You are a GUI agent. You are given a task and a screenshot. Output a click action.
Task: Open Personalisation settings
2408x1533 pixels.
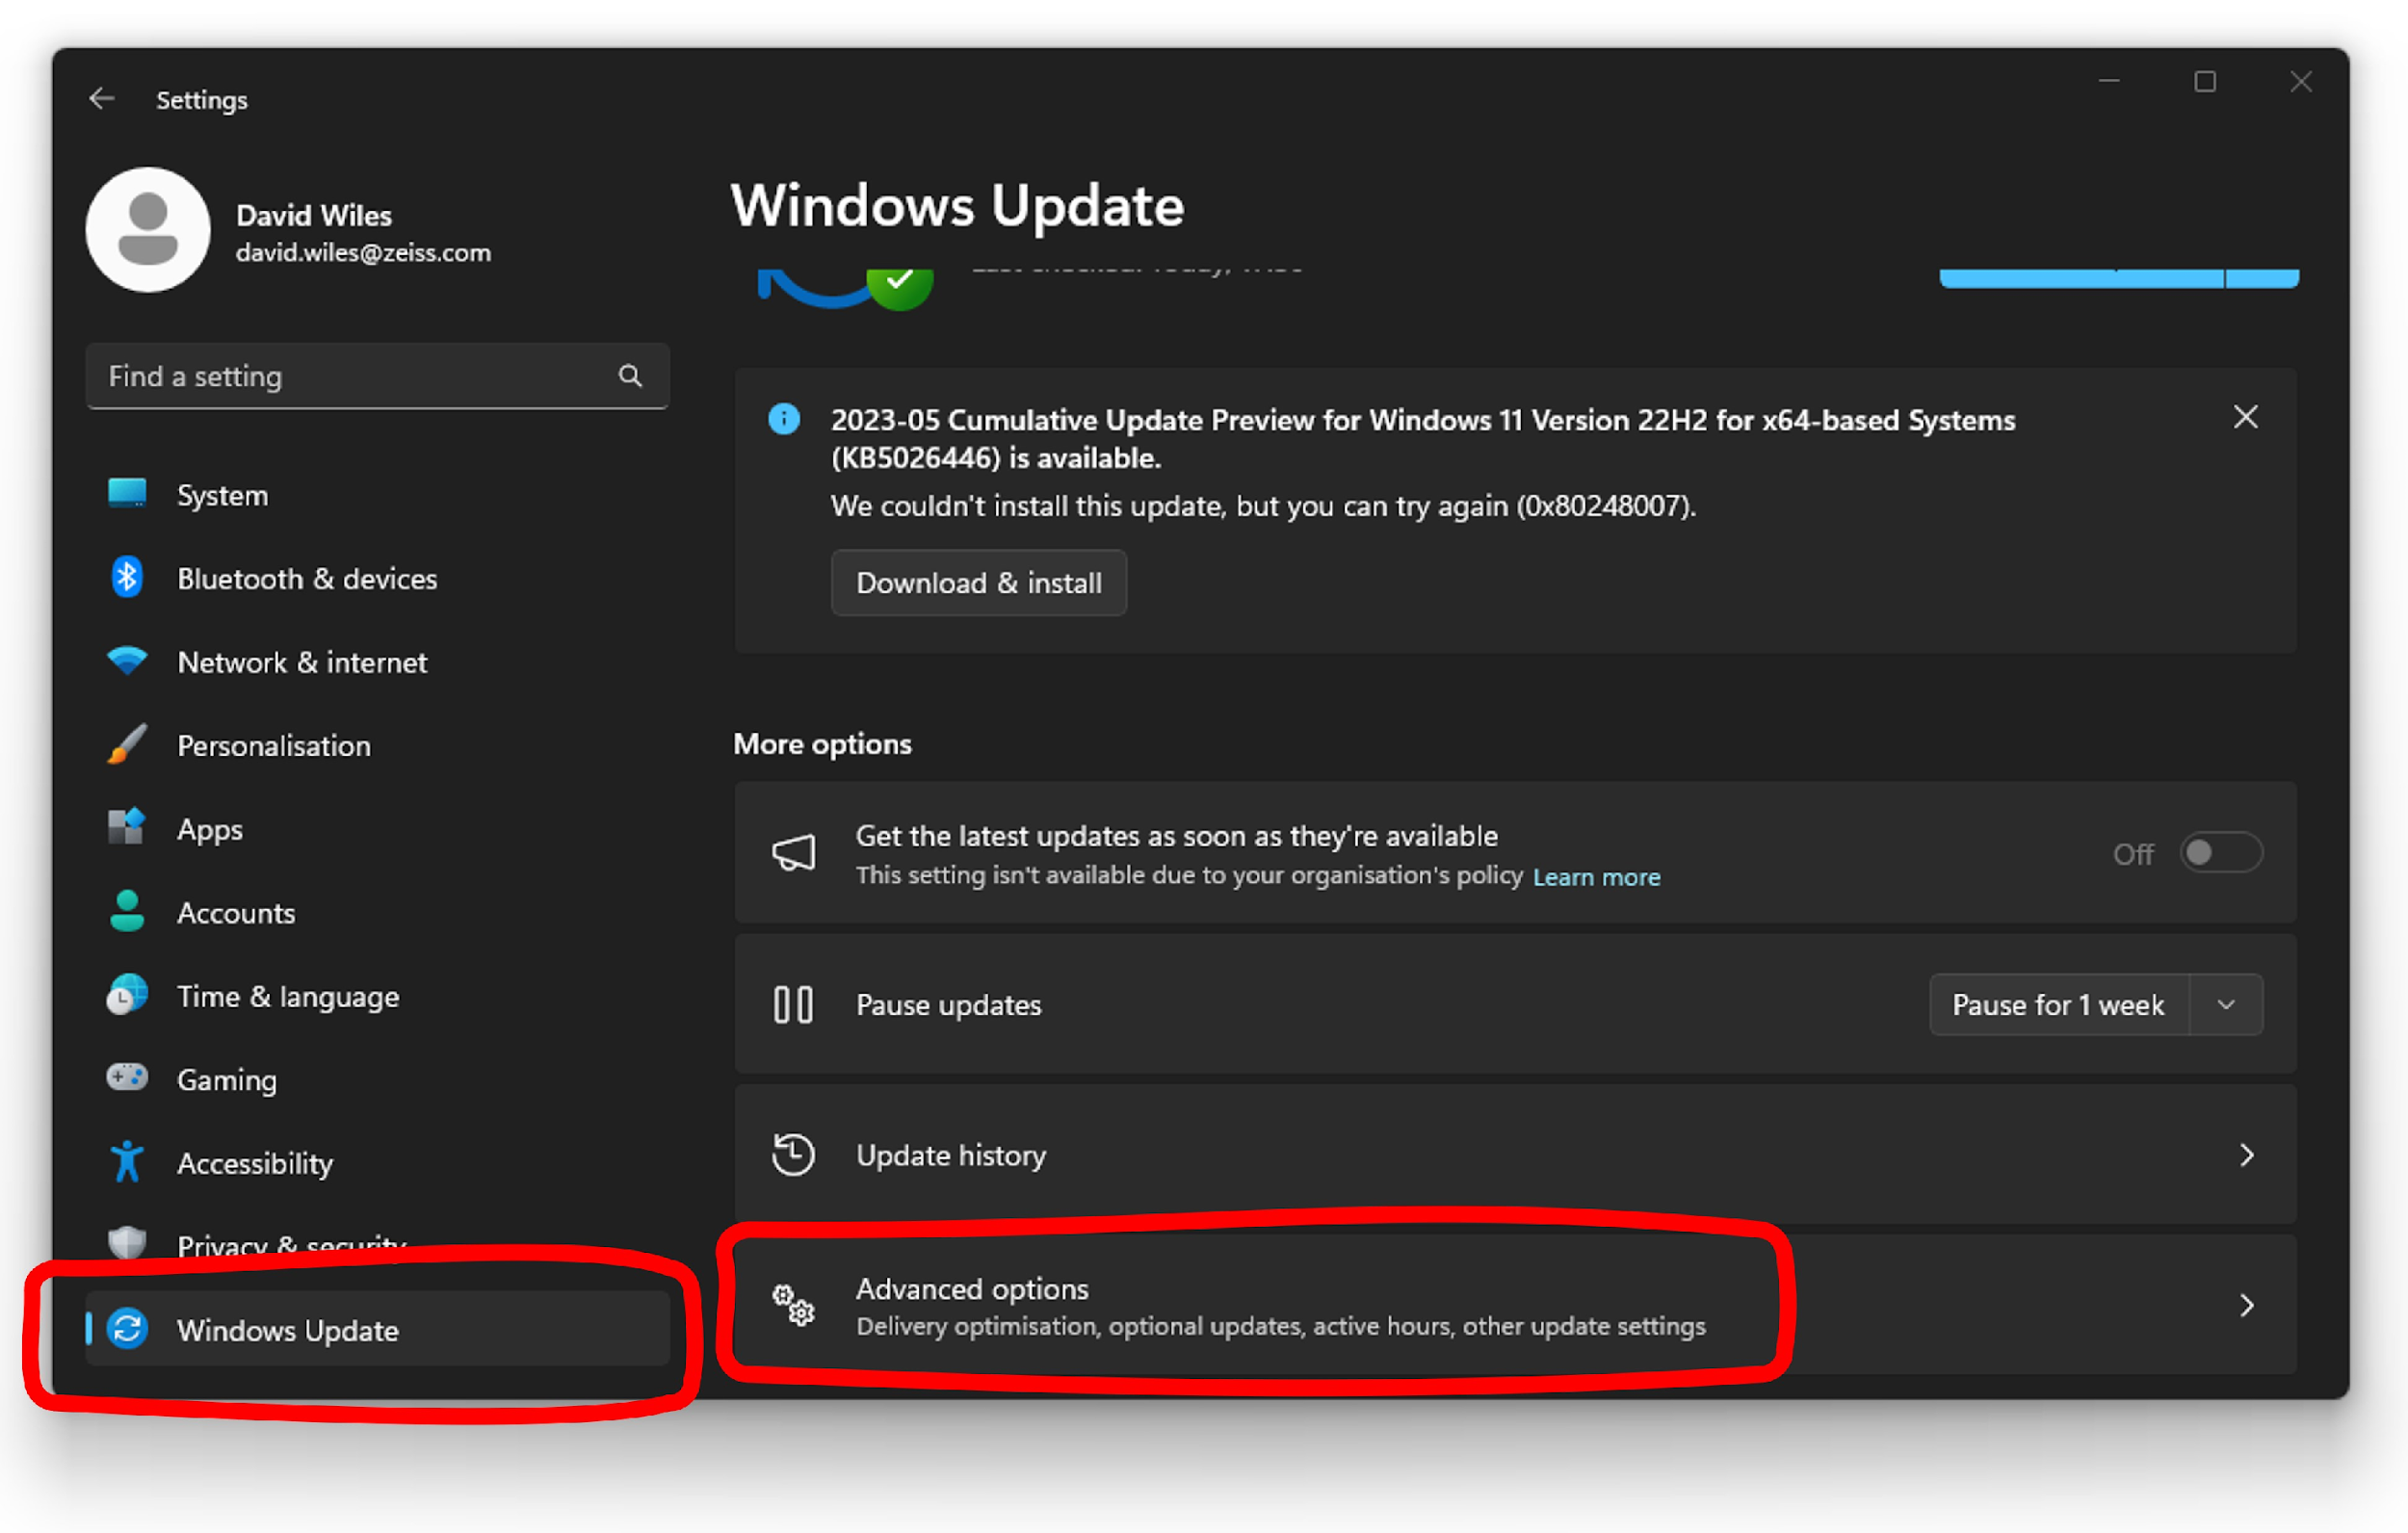(x=273, y=745)
